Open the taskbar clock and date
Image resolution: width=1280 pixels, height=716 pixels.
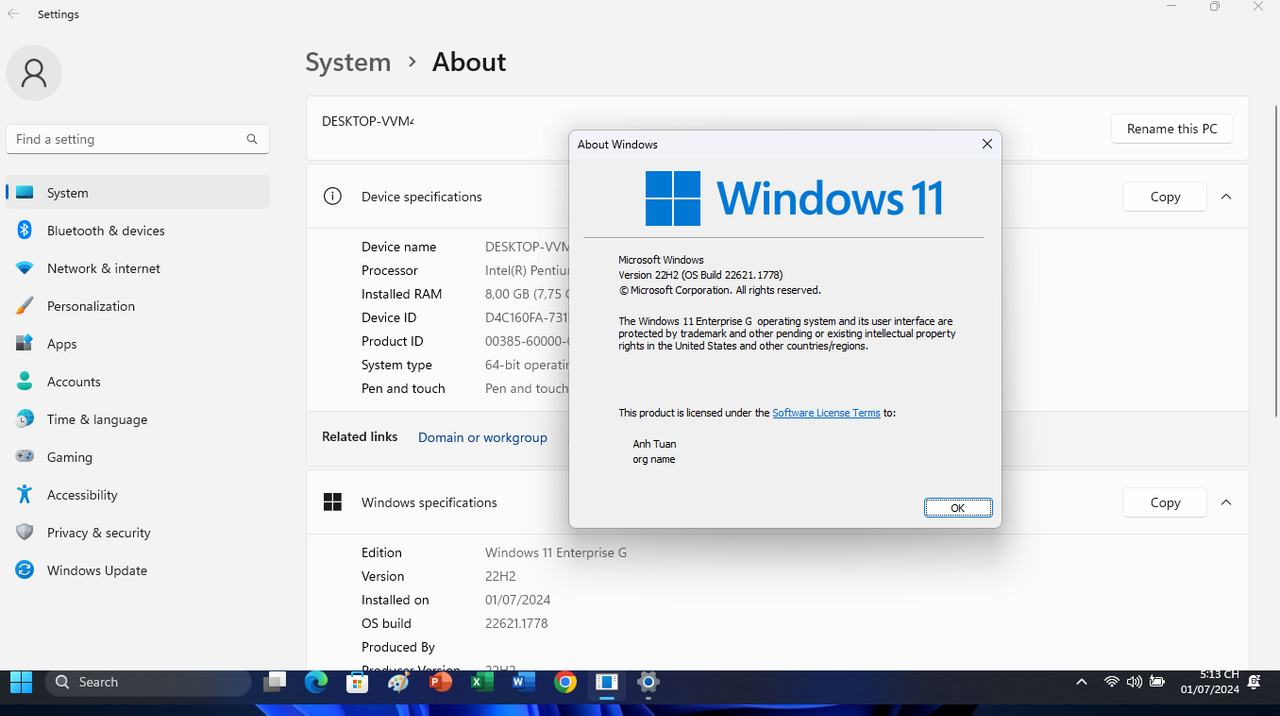1210,682
